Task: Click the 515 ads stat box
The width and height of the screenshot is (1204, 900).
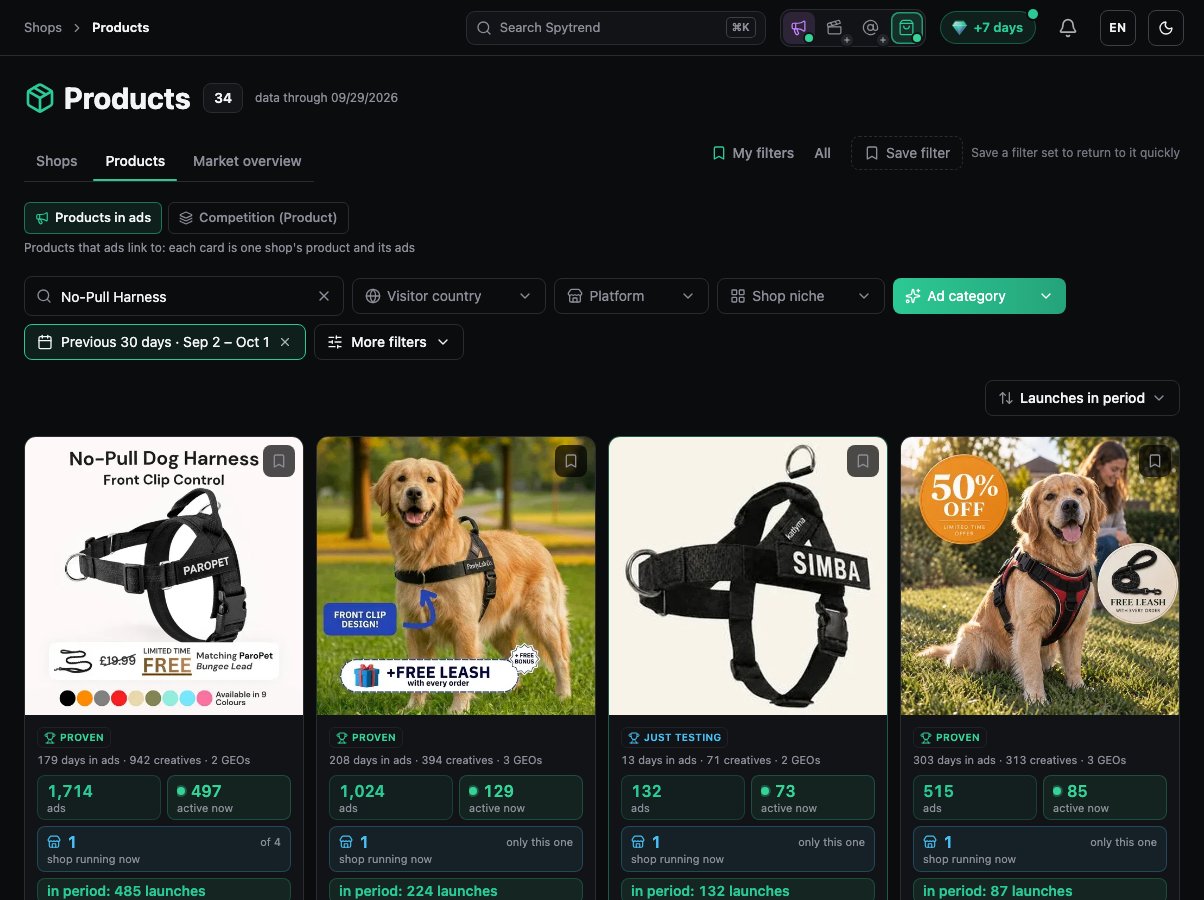Action: [x=975, y=798]
